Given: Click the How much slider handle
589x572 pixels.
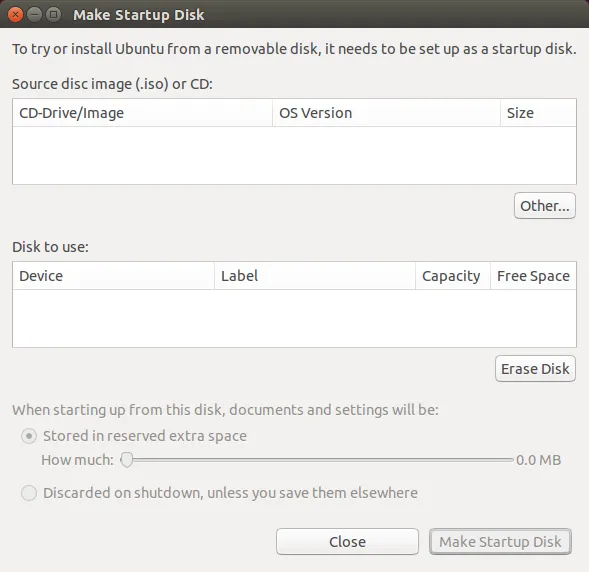Looking at the screenshot, I should tap(127, 460).
